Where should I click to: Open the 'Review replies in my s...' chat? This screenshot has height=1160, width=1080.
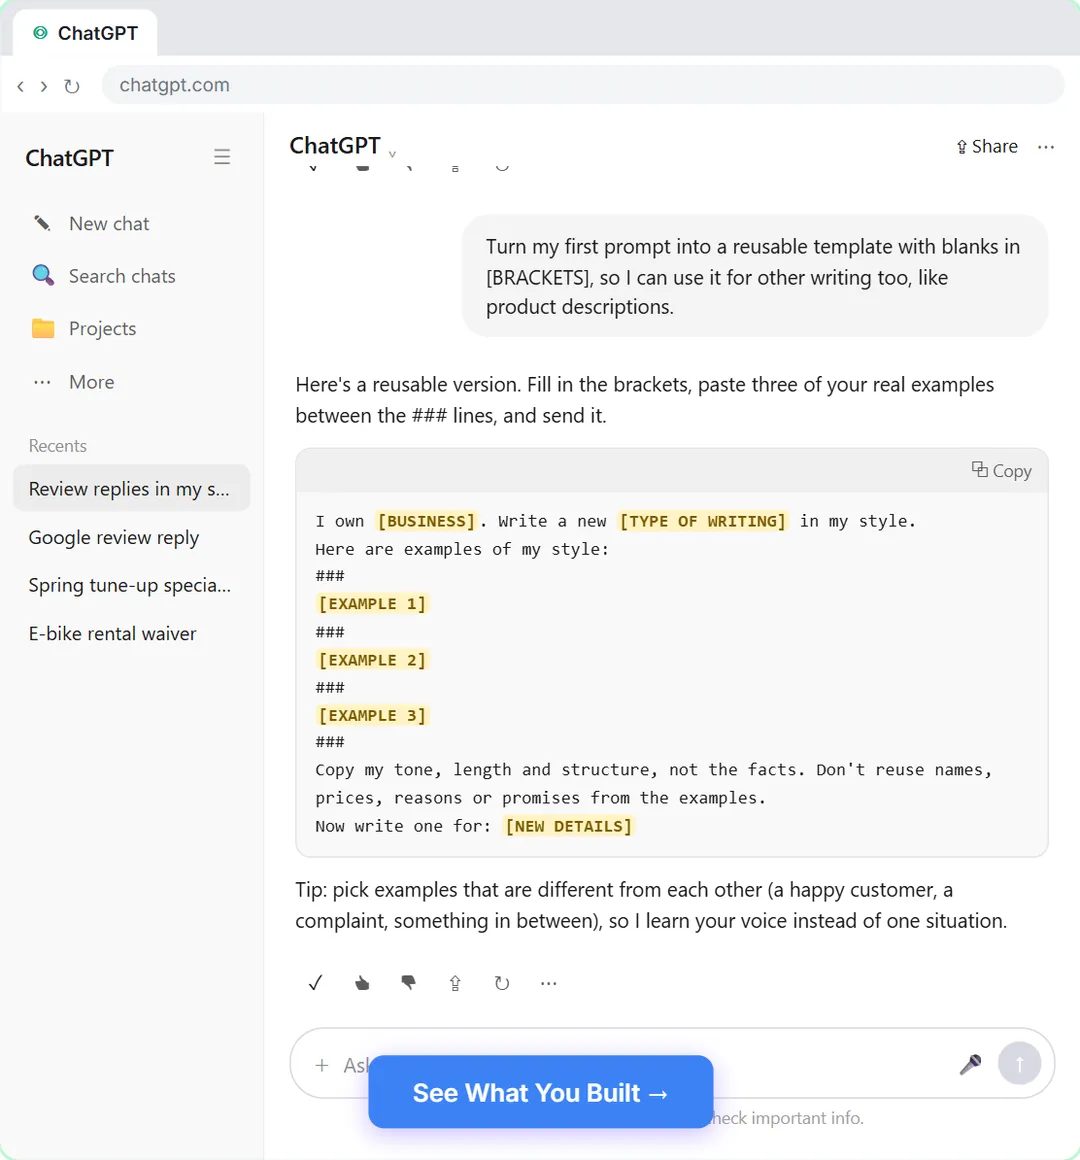click(x=132, y=488)
